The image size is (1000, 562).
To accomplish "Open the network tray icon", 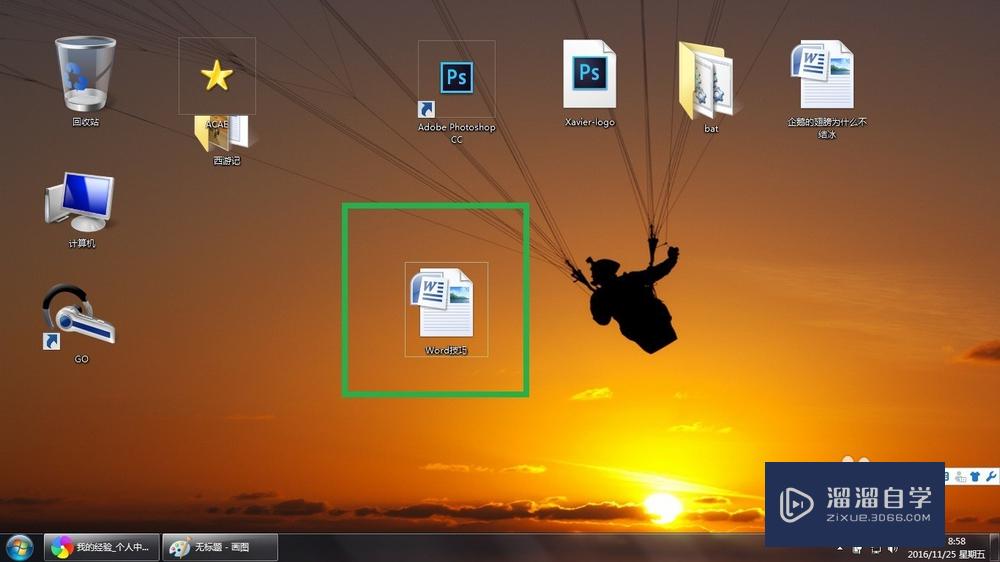I will point(875,549).
